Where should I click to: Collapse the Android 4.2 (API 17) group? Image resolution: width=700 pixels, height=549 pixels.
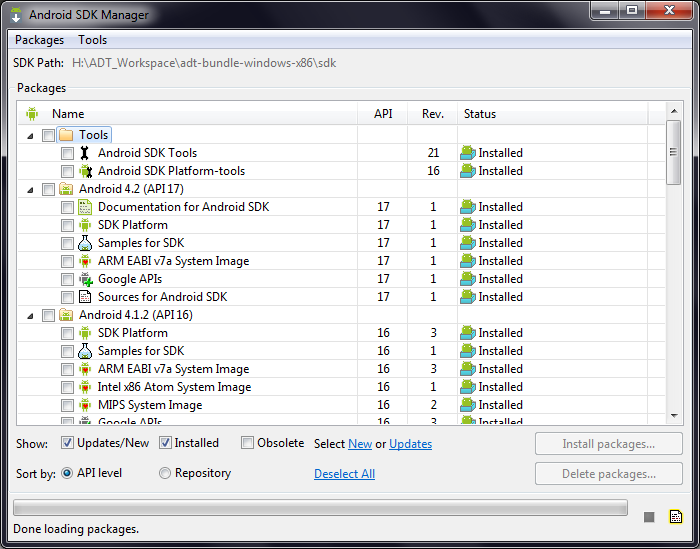[30, 190]
